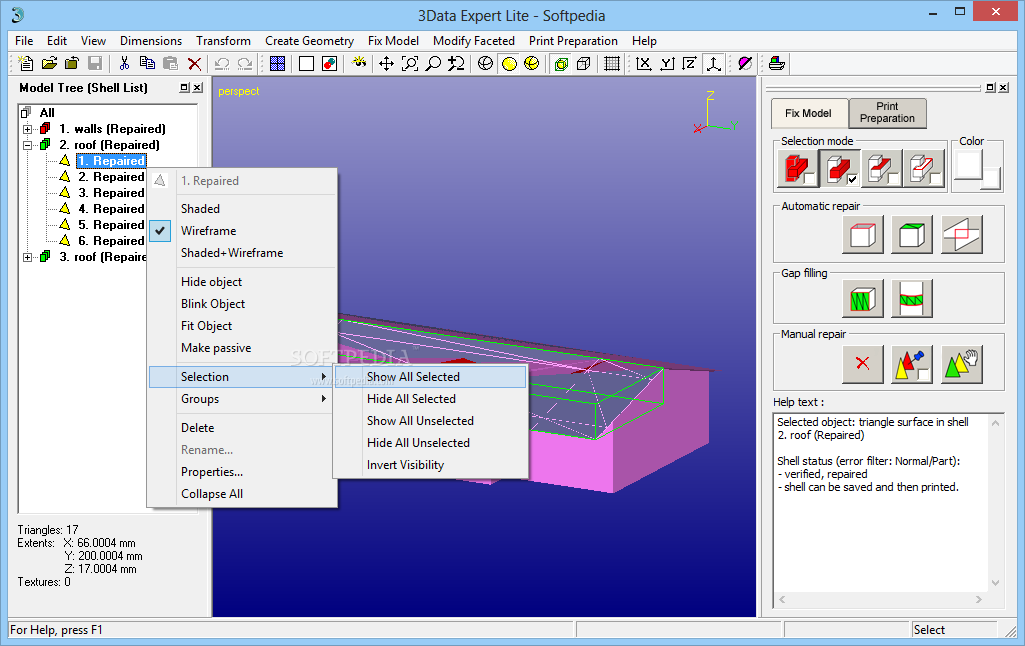Select the All root tree item
The width and height of the screenshot is (1025, 646).
coord(47,112)
